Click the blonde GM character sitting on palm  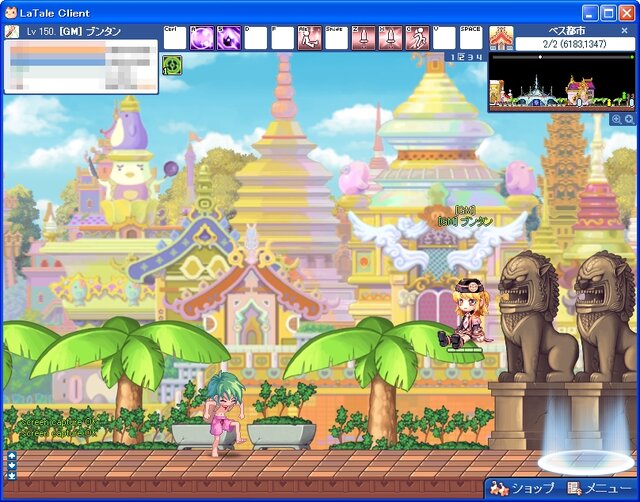point(464,312)
